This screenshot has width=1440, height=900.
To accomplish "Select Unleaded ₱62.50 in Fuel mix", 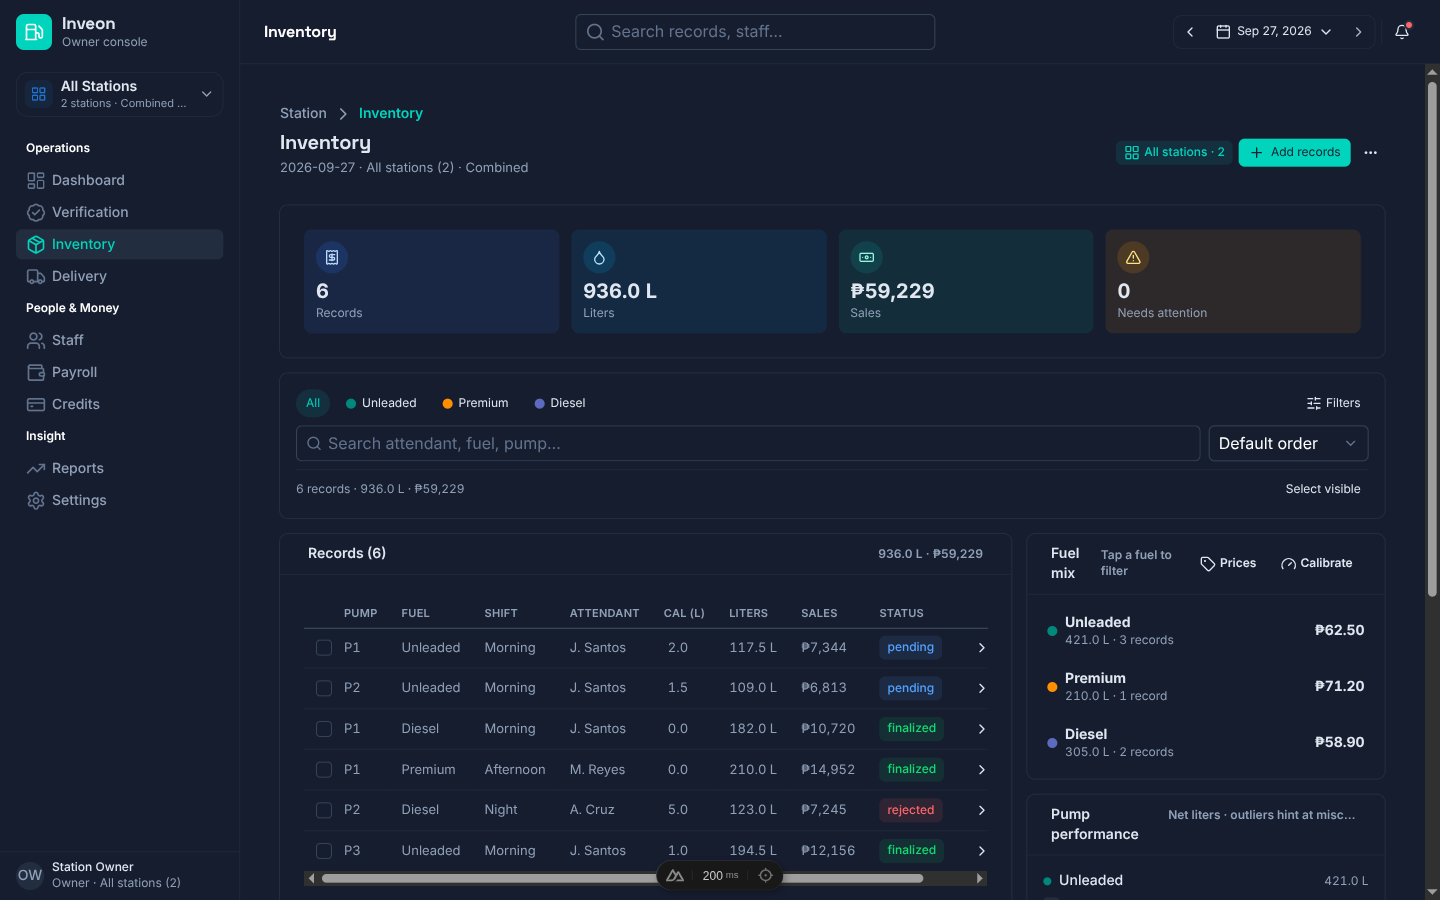I will pyautogui.click(x=1205, y=630).
